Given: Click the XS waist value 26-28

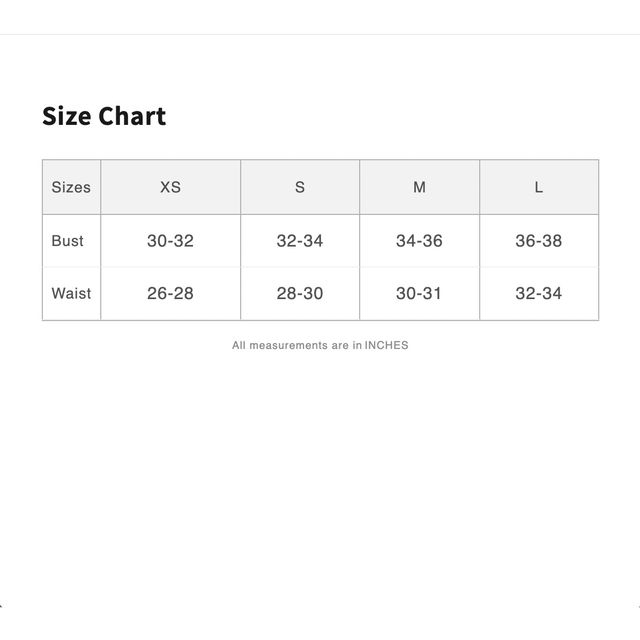Looking at the screenshot, I should click(171, 293).
